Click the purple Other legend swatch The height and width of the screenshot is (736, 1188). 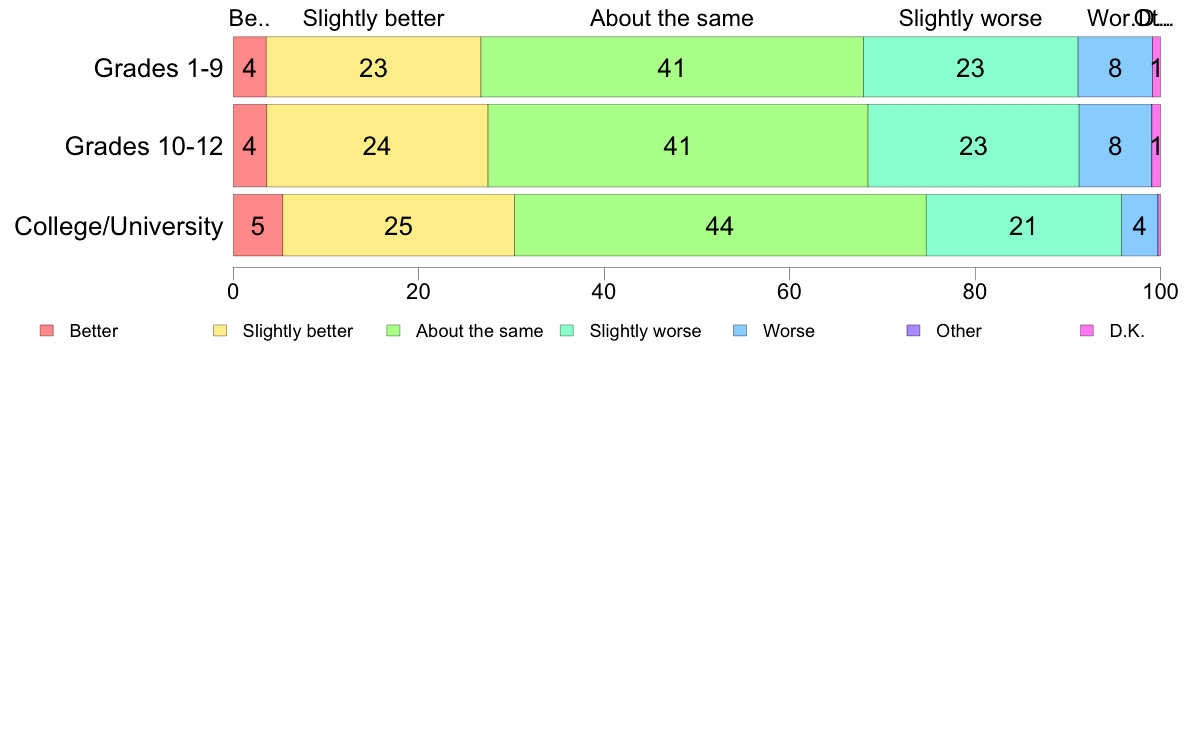click(914, 330)
